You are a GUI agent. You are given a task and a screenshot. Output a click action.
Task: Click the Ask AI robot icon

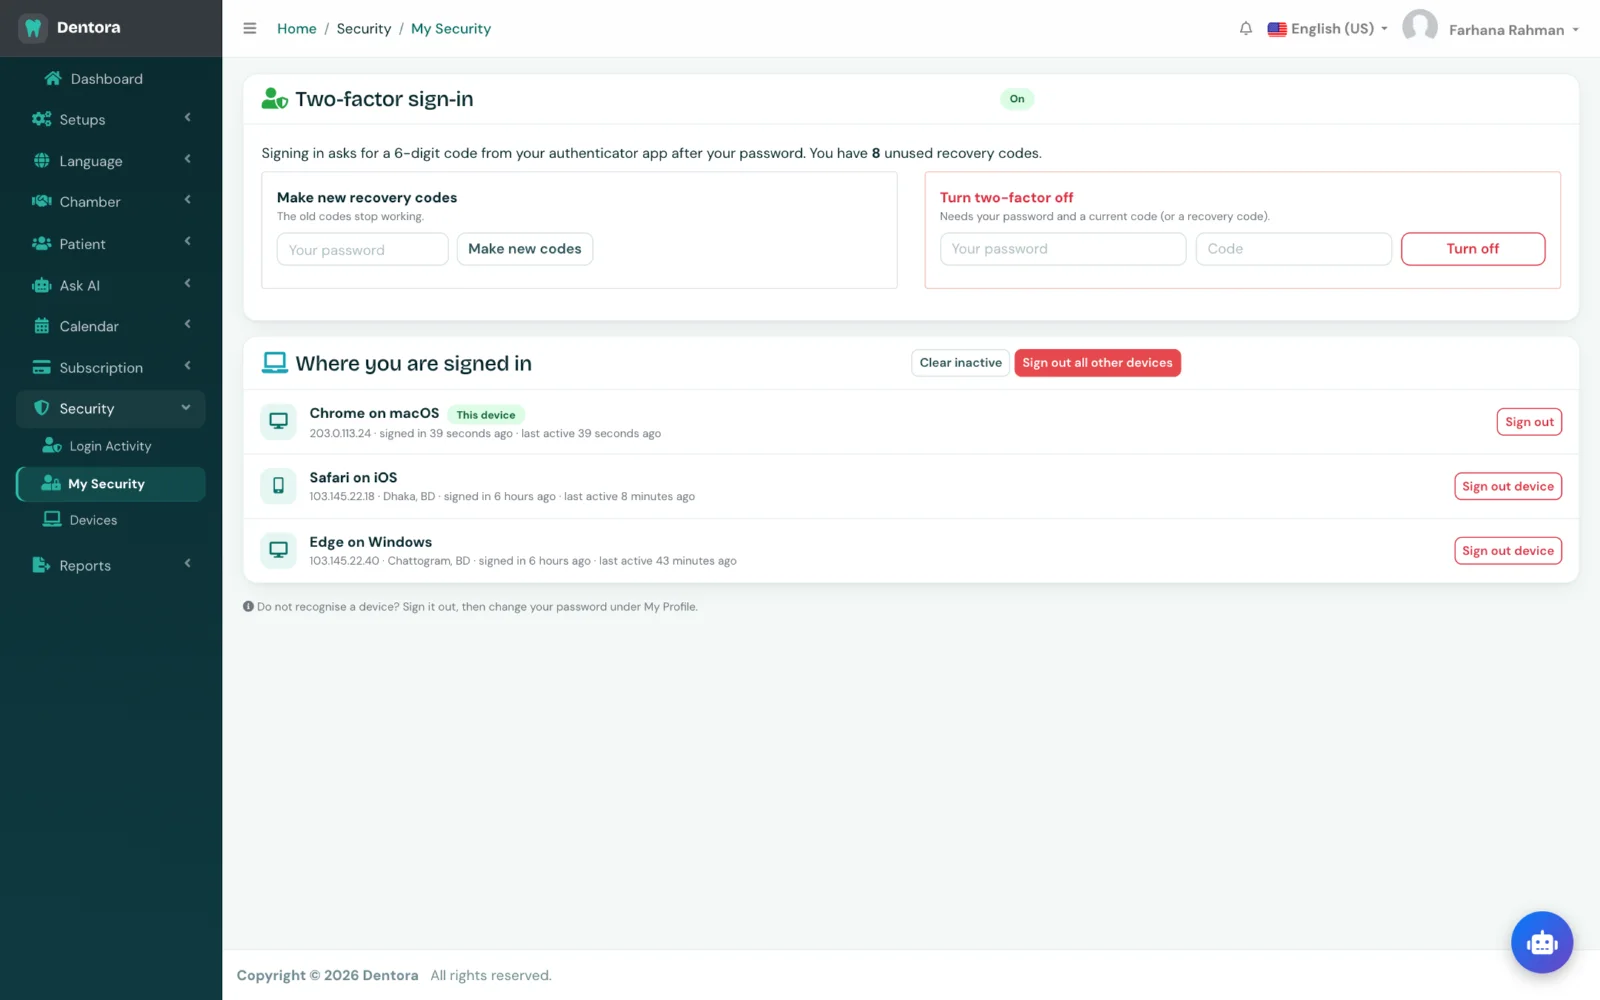coord(42,285)
